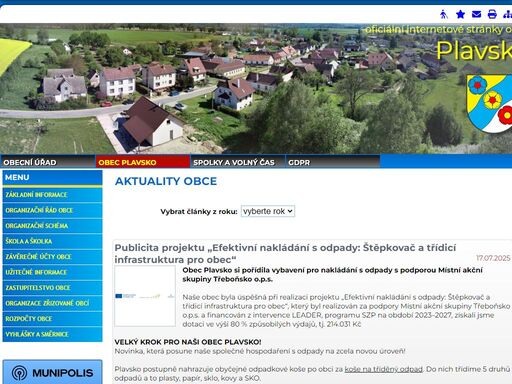The image size is (512, 384).
Task: Click the MENU sidebar header
Action: [x=52, y=178]
